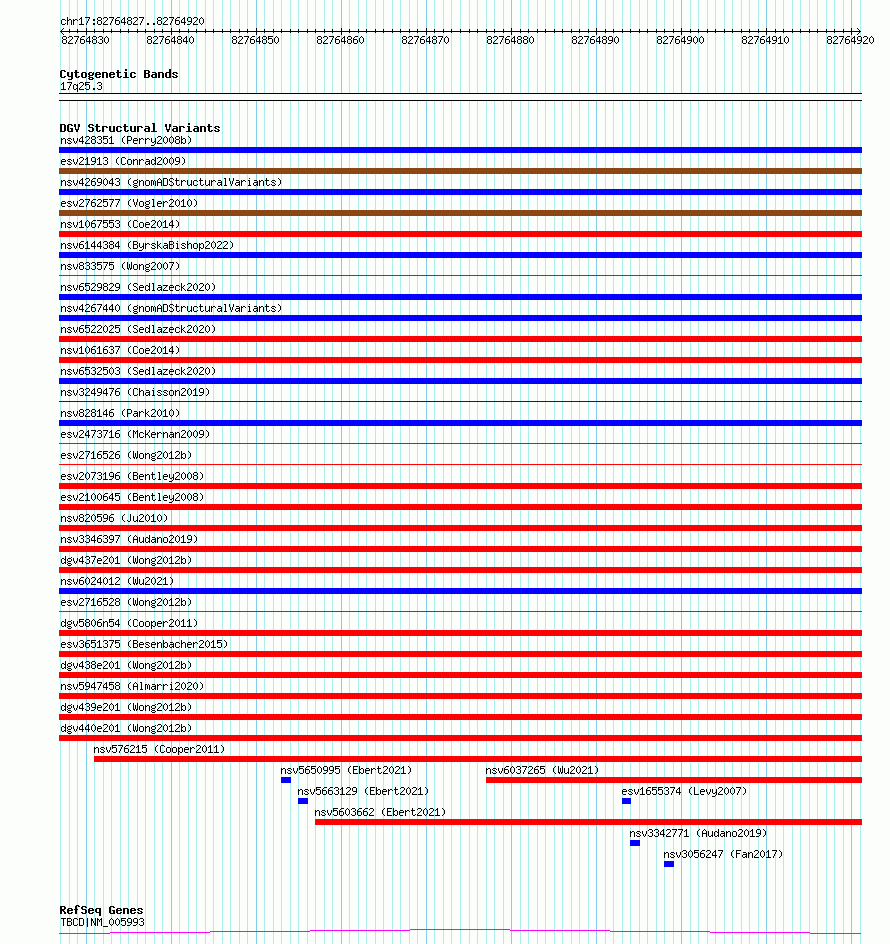Select the esv21913 (Conrad2009) variant label
Image resolution: width=890 pixels, height=944 pixels.
click(123, 161)
